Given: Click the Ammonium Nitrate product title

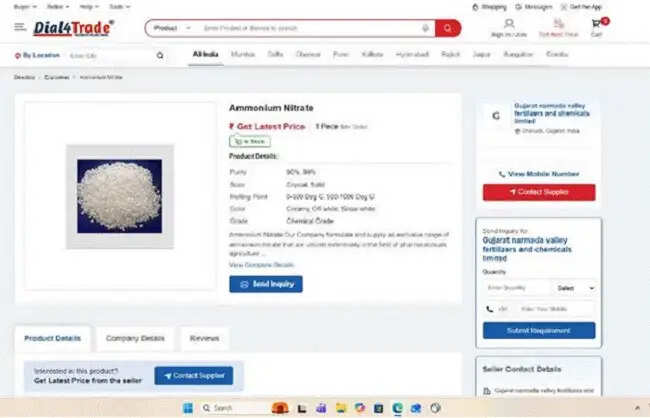Looking at the screenshot, I should coord(271,108).
